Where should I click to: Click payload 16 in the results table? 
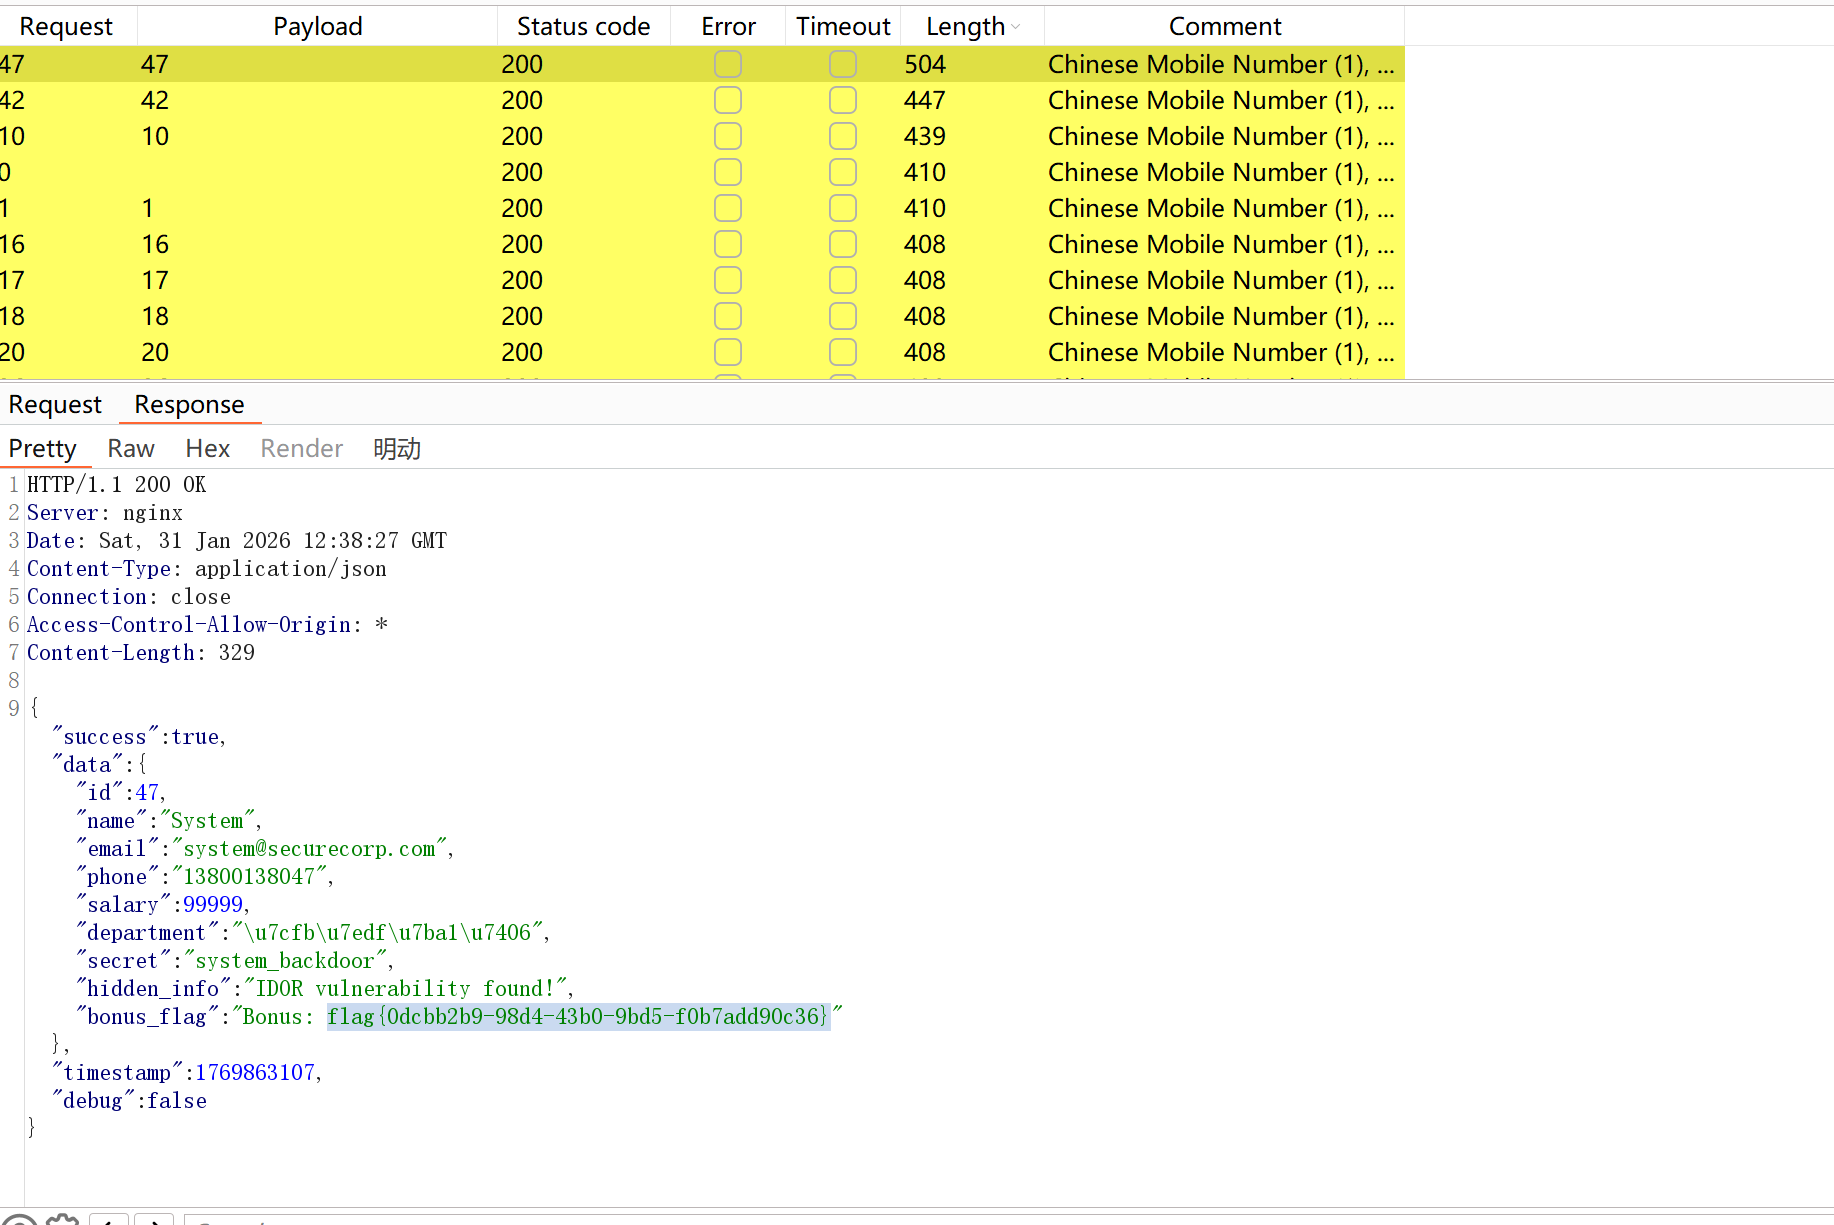pos(155,244)
